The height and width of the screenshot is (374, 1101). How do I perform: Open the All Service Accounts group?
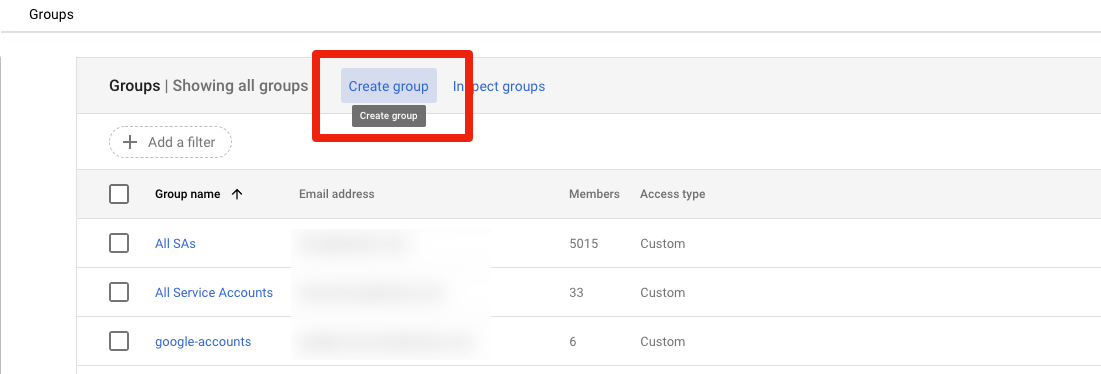pos(213,293)
